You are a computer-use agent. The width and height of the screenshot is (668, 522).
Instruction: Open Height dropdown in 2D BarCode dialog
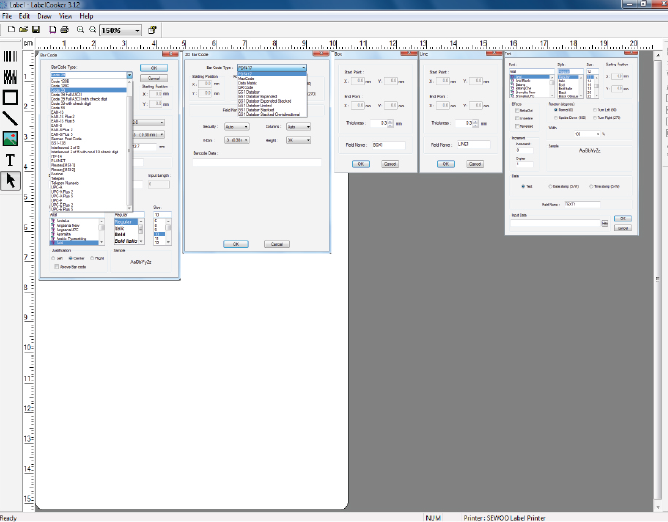point(299,140)
